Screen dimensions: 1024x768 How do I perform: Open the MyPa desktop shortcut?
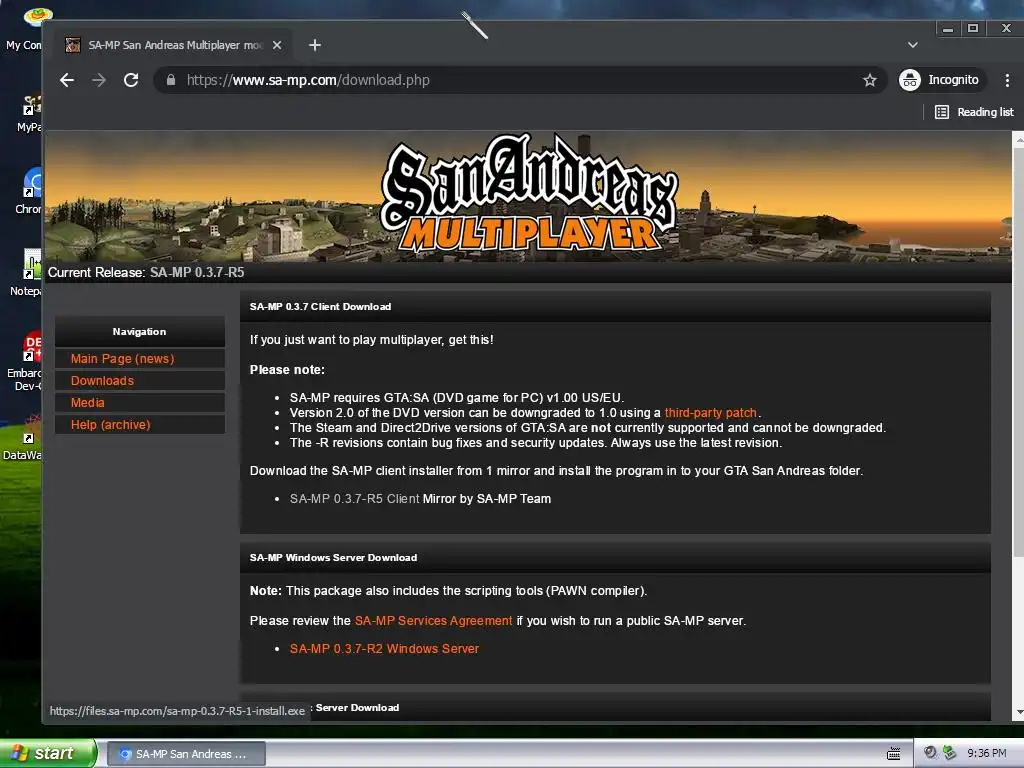[x=29, y=114]
